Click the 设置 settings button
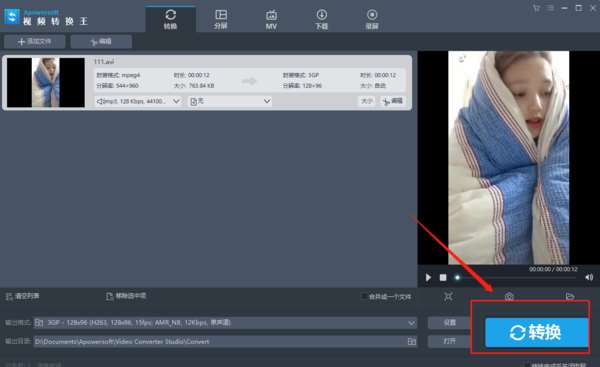The image size is (600, 367). [x=449, y=323]
